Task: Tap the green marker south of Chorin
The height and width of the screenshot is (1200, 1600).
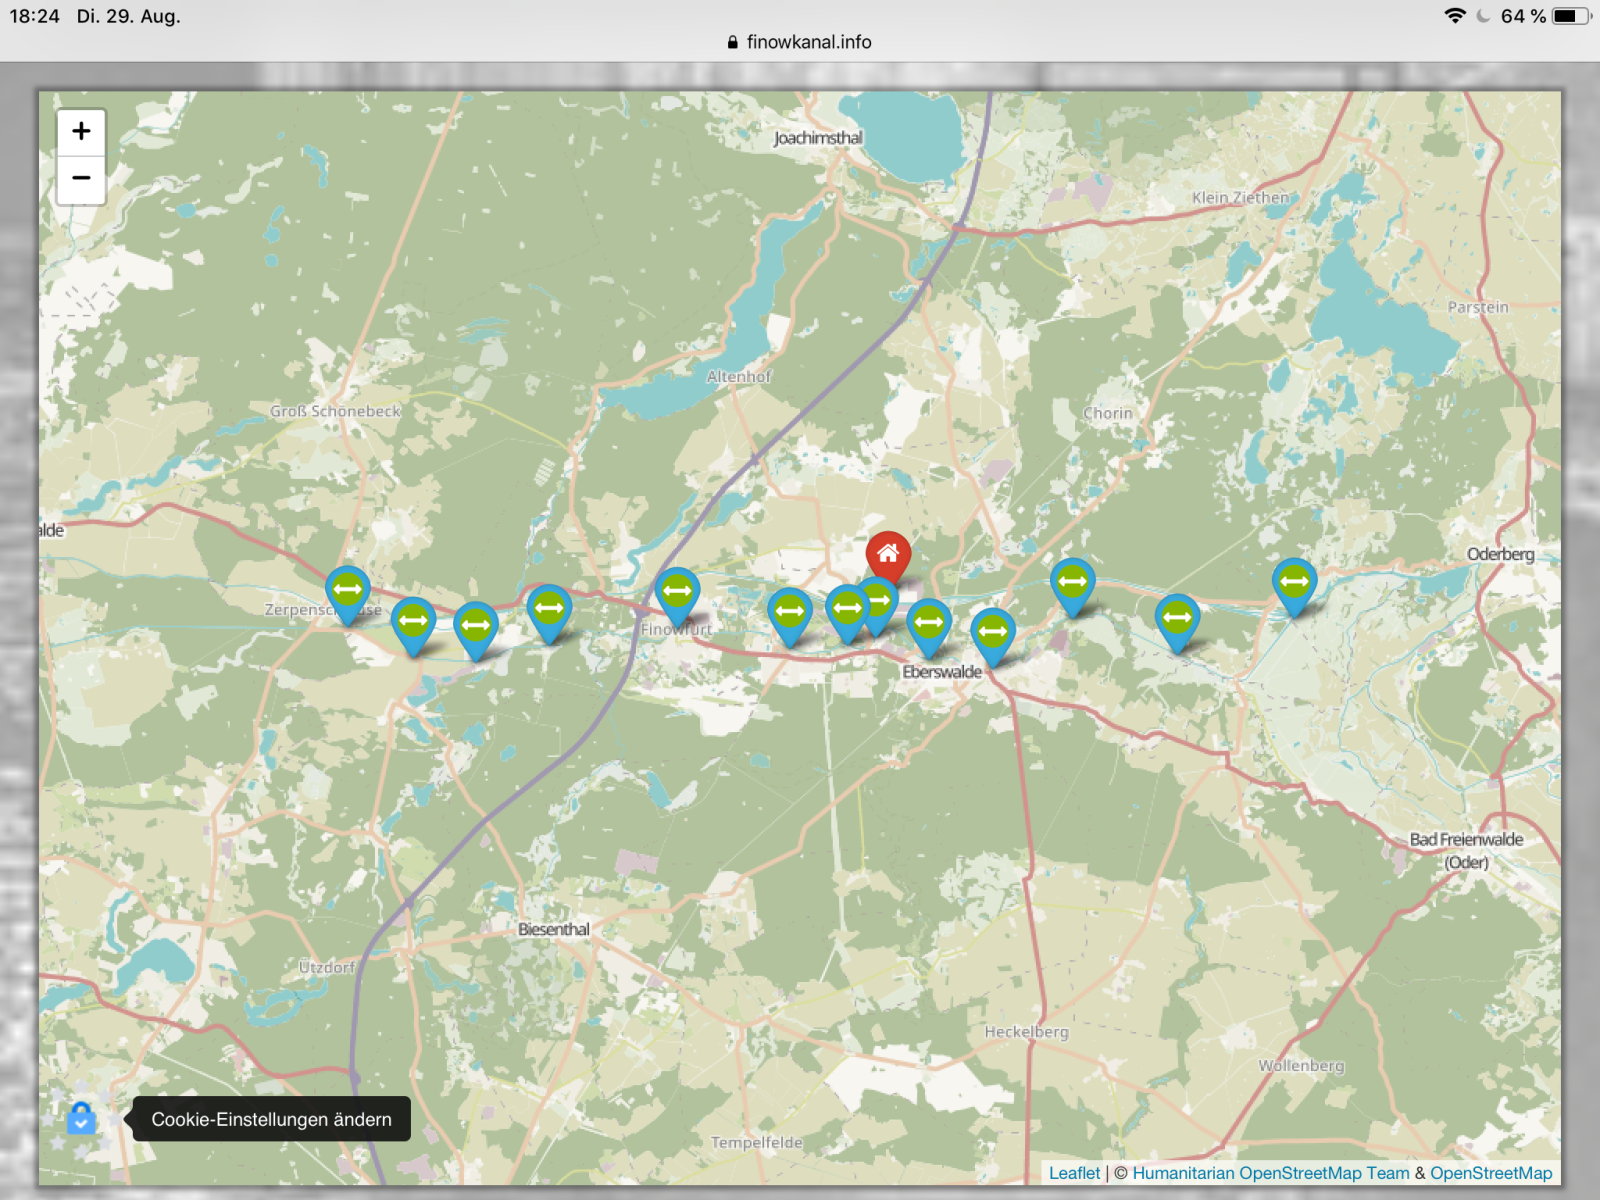Action: click(x=1072, y=582)
